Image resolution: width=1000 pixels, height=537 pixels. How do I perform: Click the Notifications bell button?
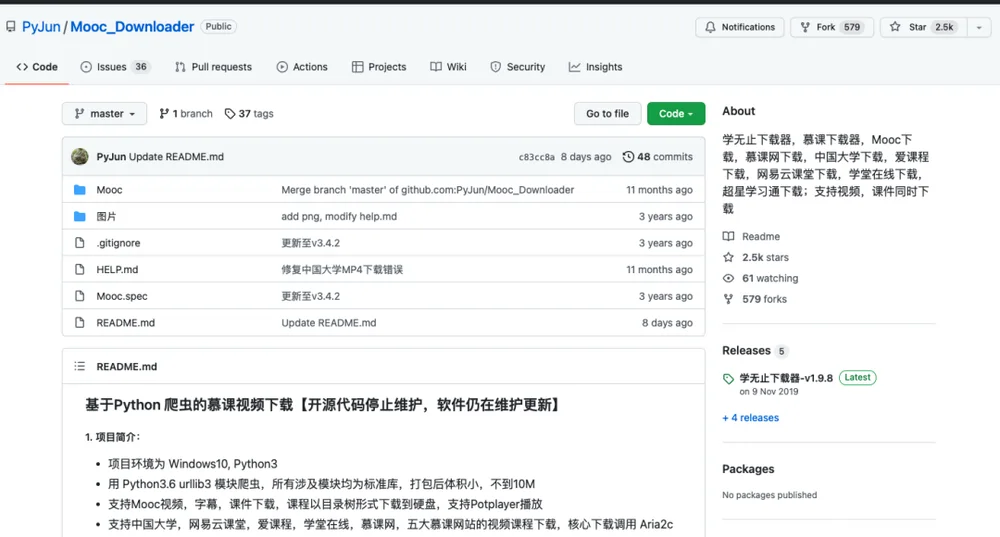pos(740,27)
